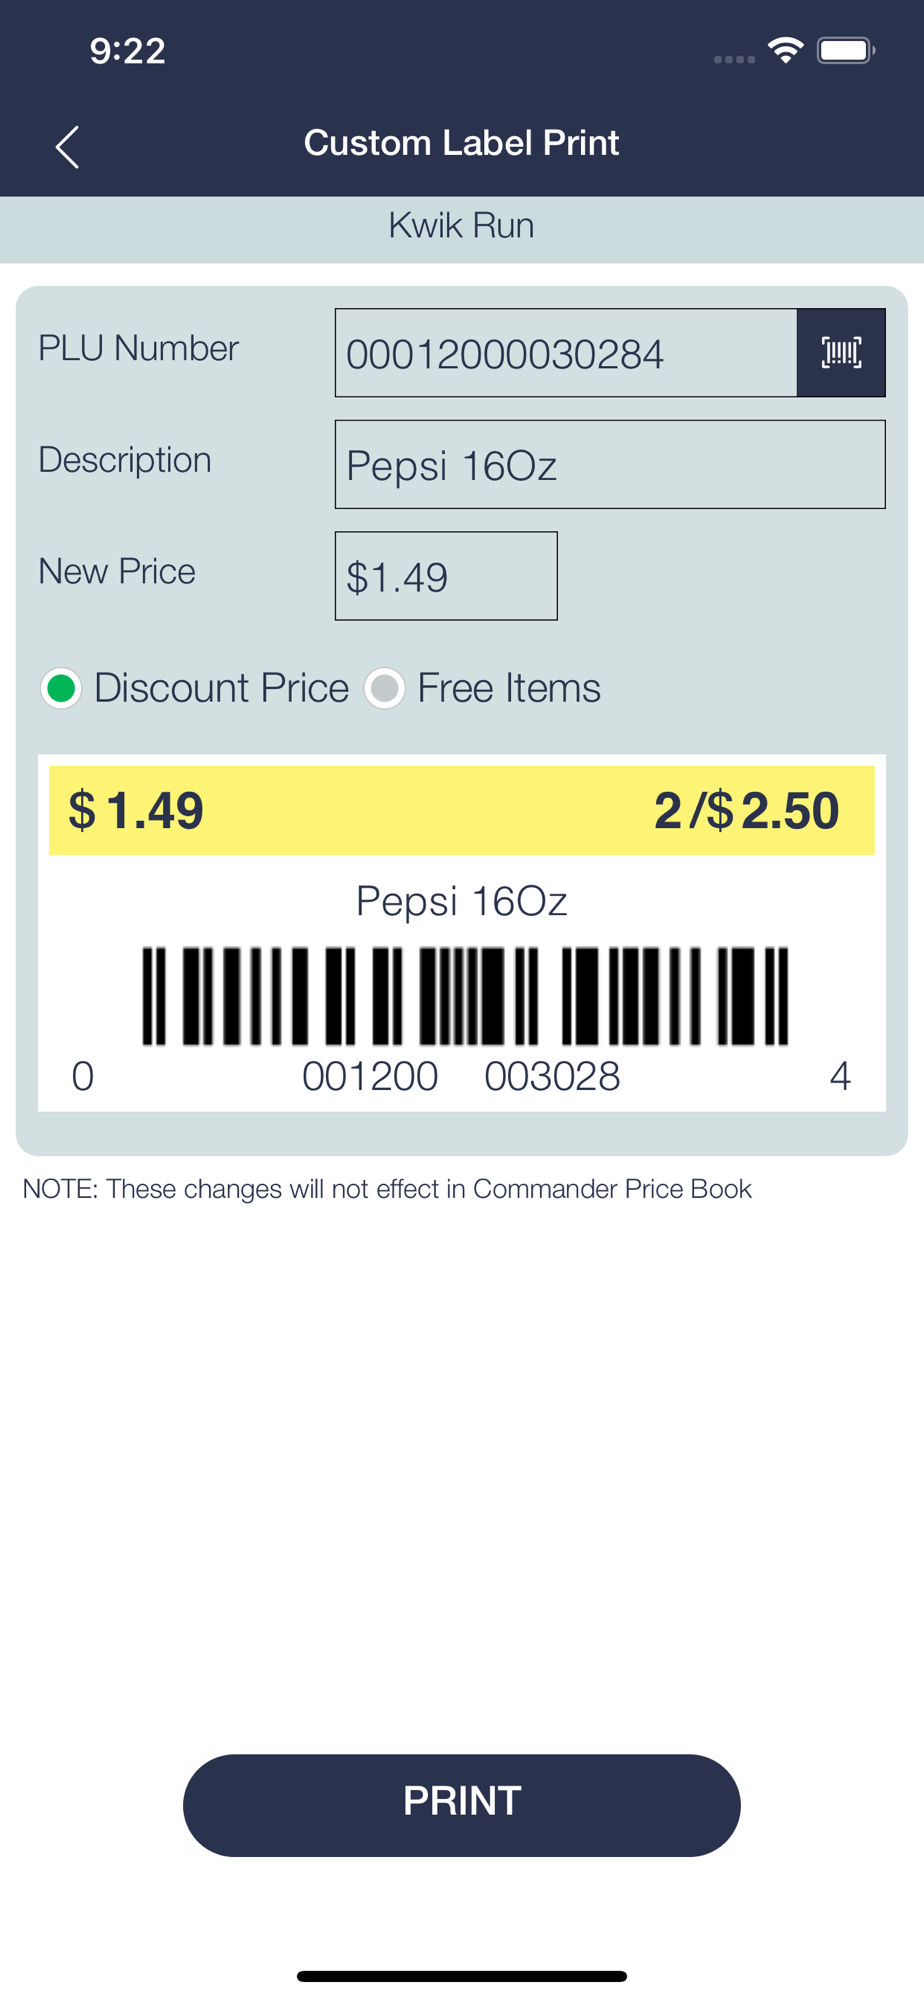924x2000 pixels.
Task: Tap the 9:22 clock in status bar
Action: click(127, 51)
